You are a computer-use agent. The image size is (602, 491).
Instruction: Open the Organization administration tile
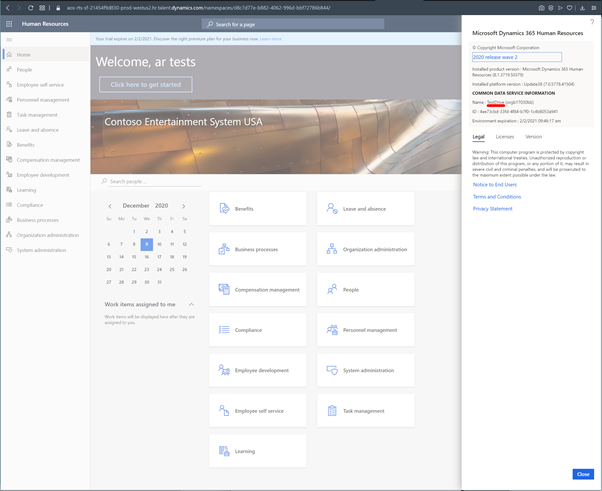coord(366,249)
